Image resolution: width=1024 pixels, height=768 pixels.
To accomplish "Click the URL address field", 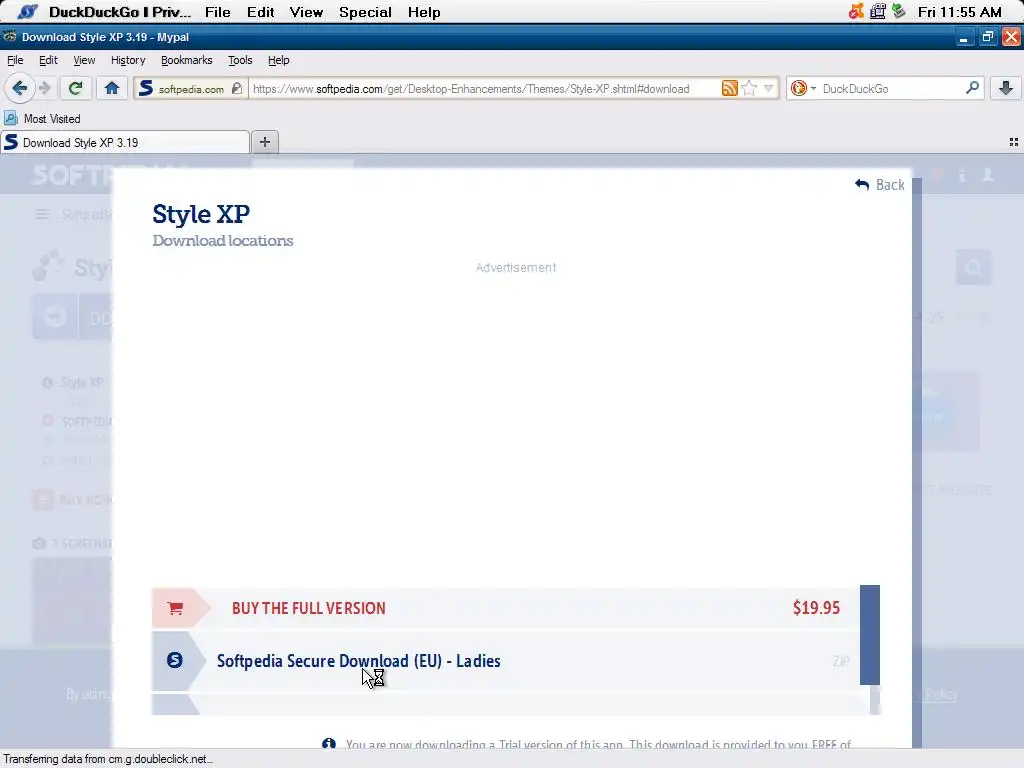I will click(483, 88).
